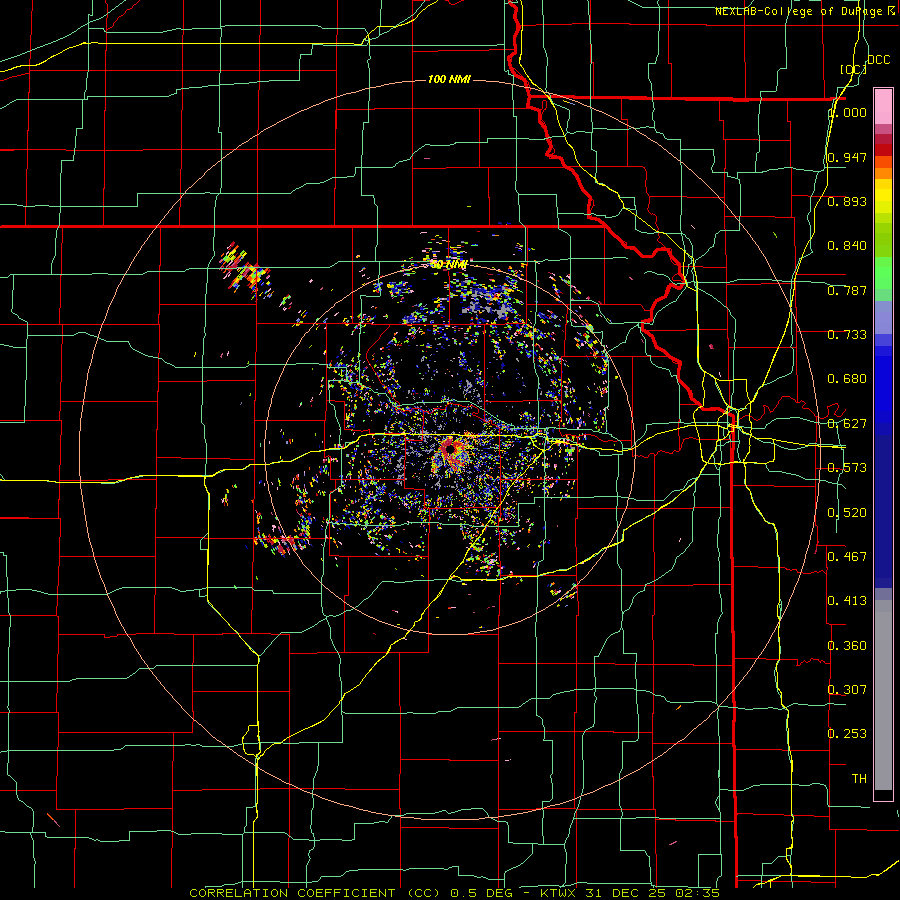
Task: Click the 0.840 scale value
Action: 847,246
